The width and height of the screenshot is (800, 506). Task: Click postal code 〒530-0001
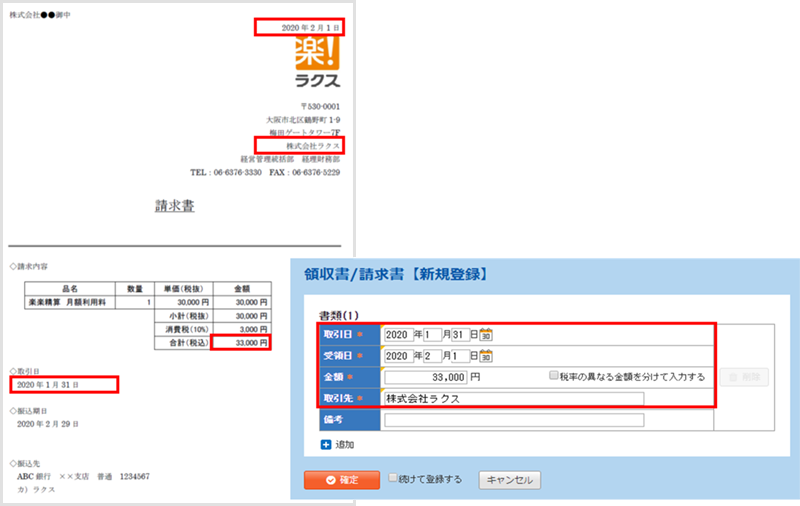pos(320,107)
